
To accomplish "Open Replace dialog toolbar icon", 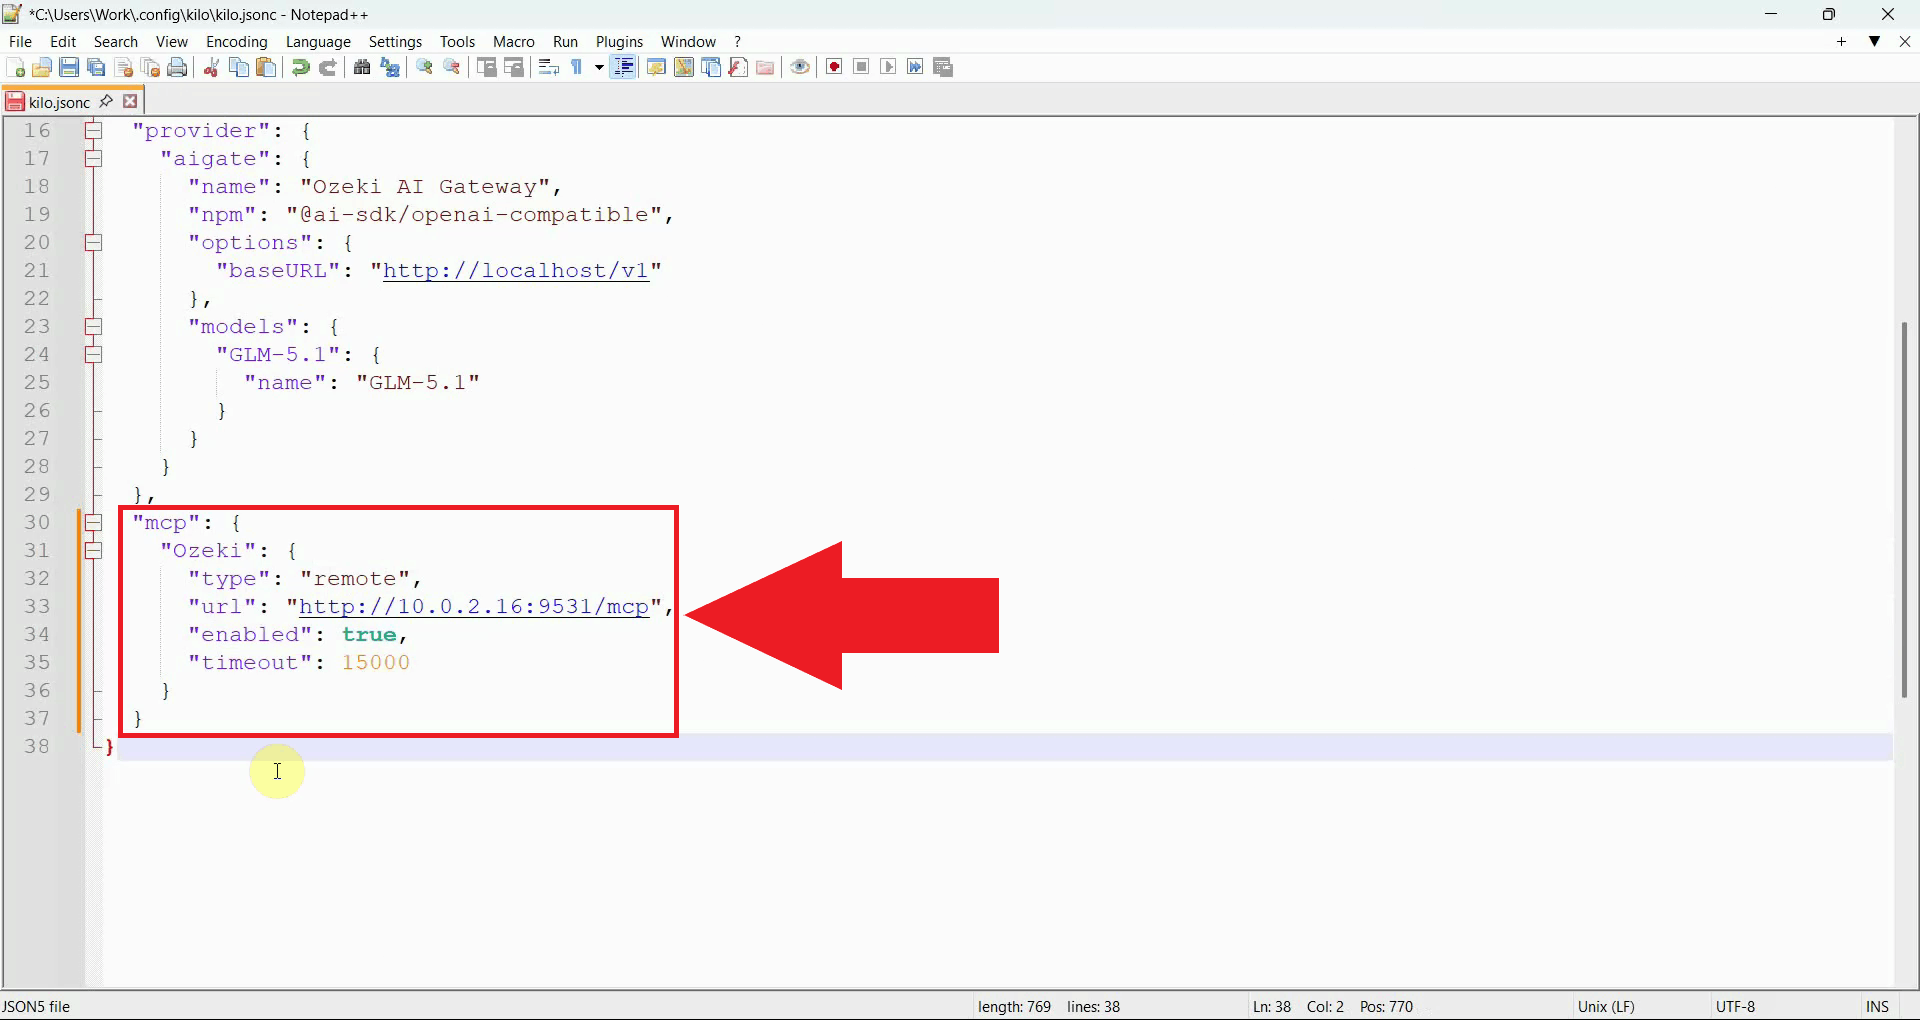I will click(390, 67).
